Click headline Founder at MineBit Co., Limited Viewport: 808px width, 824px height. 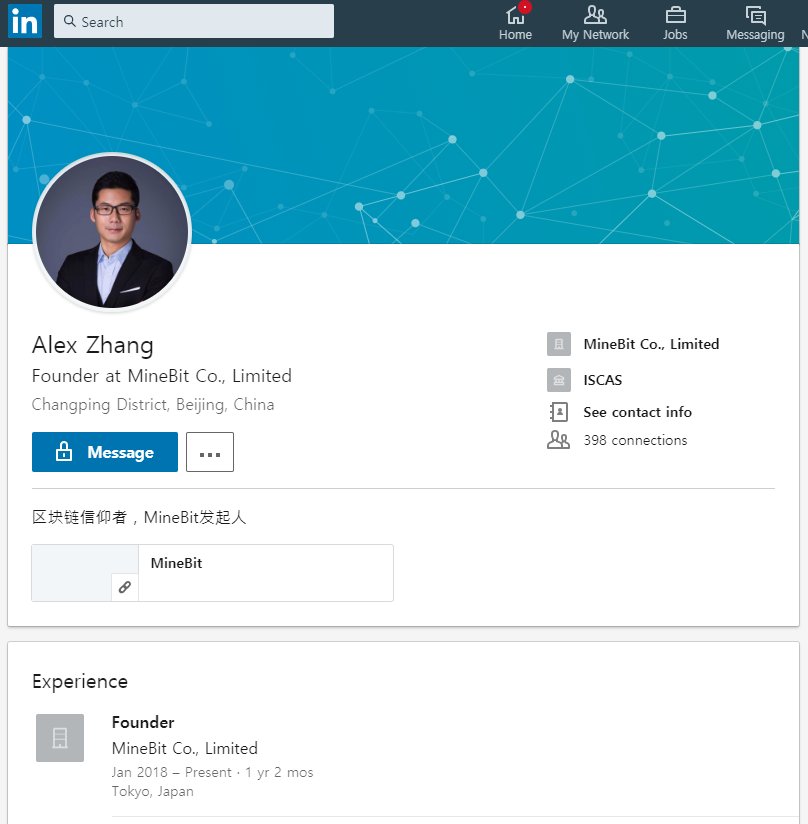click(162, 376)
